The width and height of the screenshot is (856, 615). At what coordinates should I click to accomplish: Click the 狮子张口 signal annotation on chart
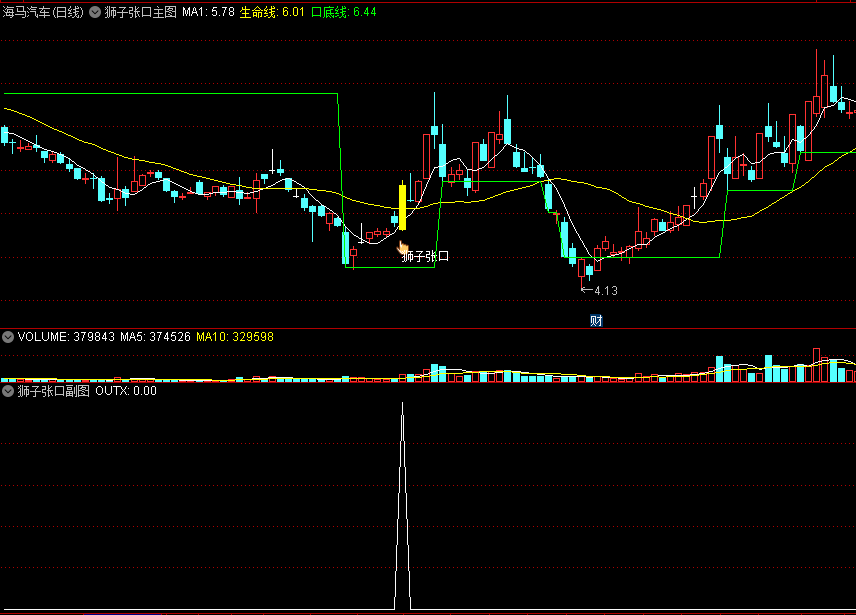coord(425,256)
